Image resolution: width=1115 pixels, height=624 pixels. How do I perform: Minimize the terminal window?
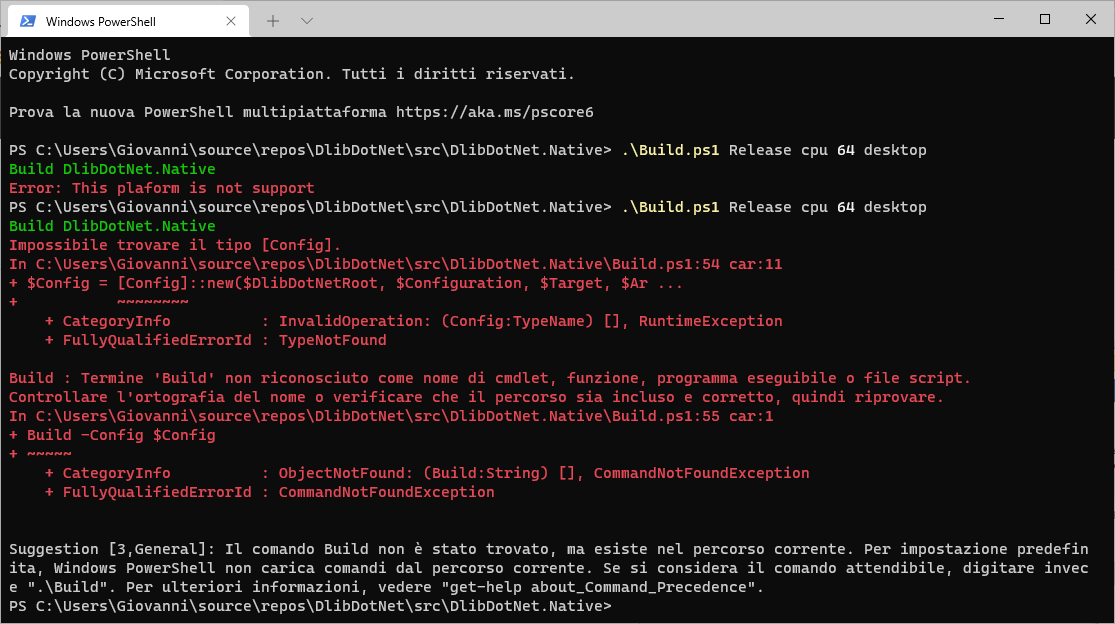click(x=998, y=18)
